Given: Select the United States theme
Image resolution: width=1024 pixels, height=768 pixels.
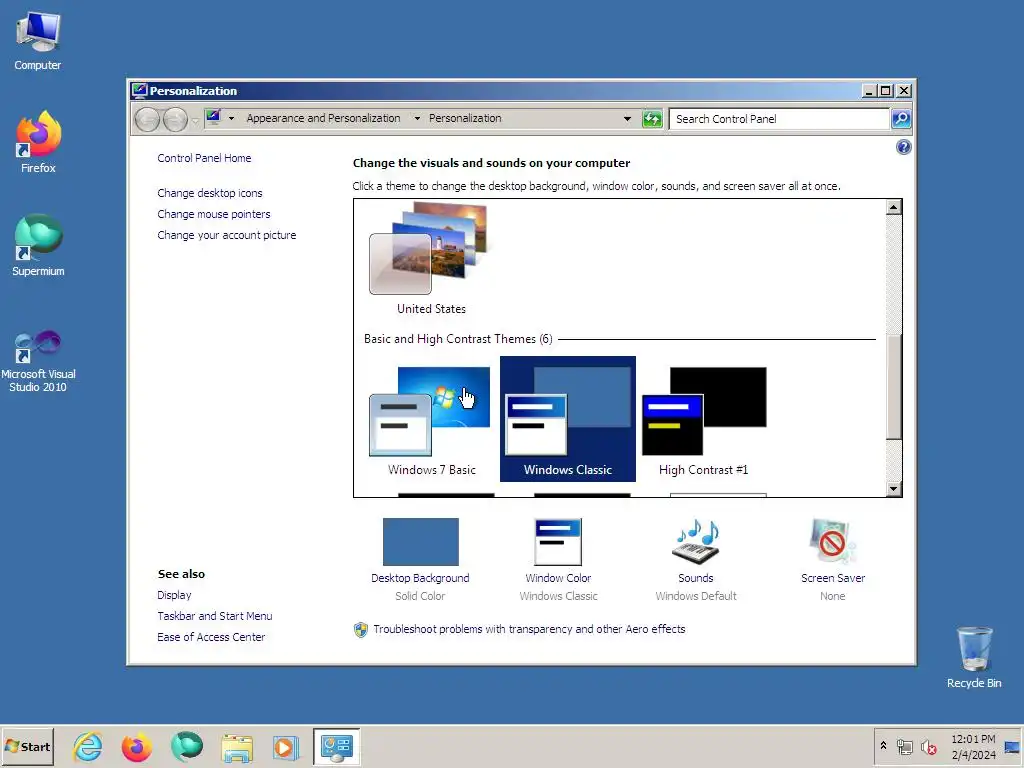Looking at the screenshot, I should click(x=431, y=259).
